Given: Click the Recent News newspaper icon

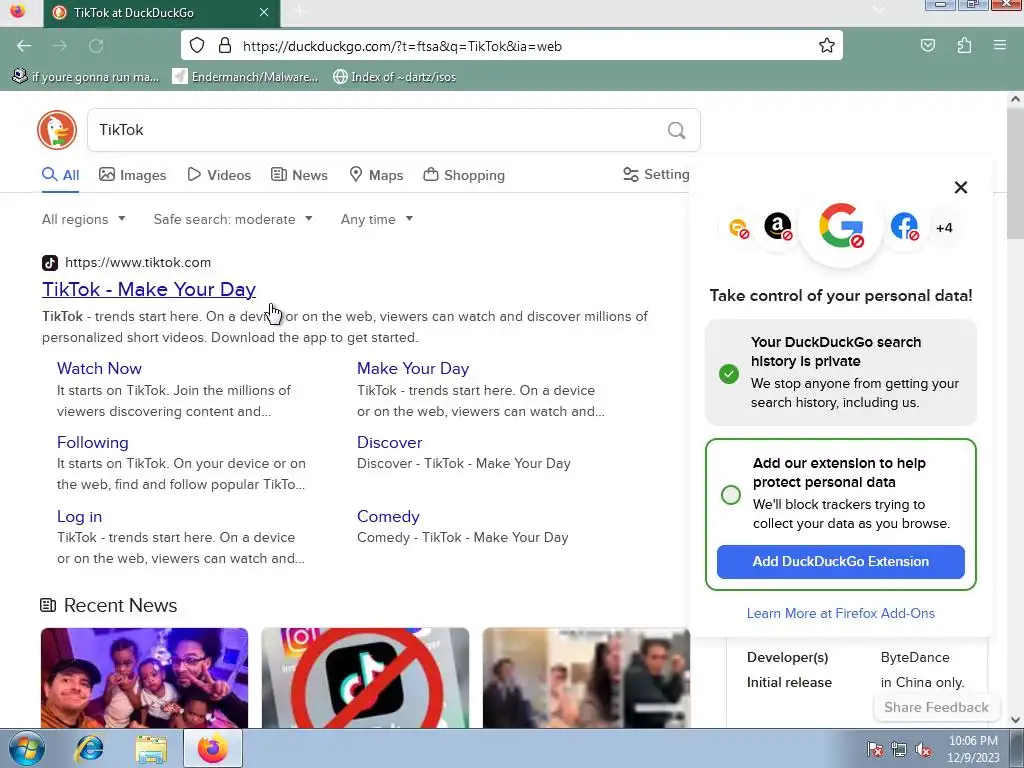Looking at the screenshot, I should tap(48, 605).
